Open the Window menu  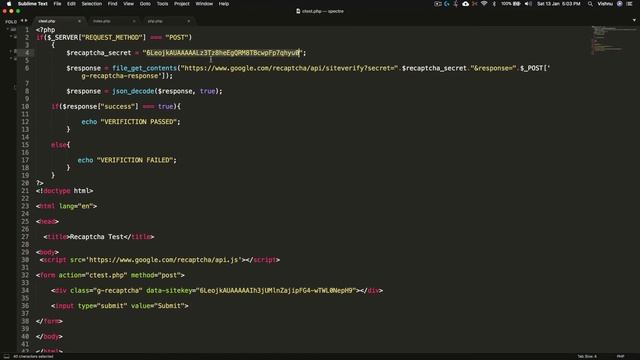tap(204, 4)
